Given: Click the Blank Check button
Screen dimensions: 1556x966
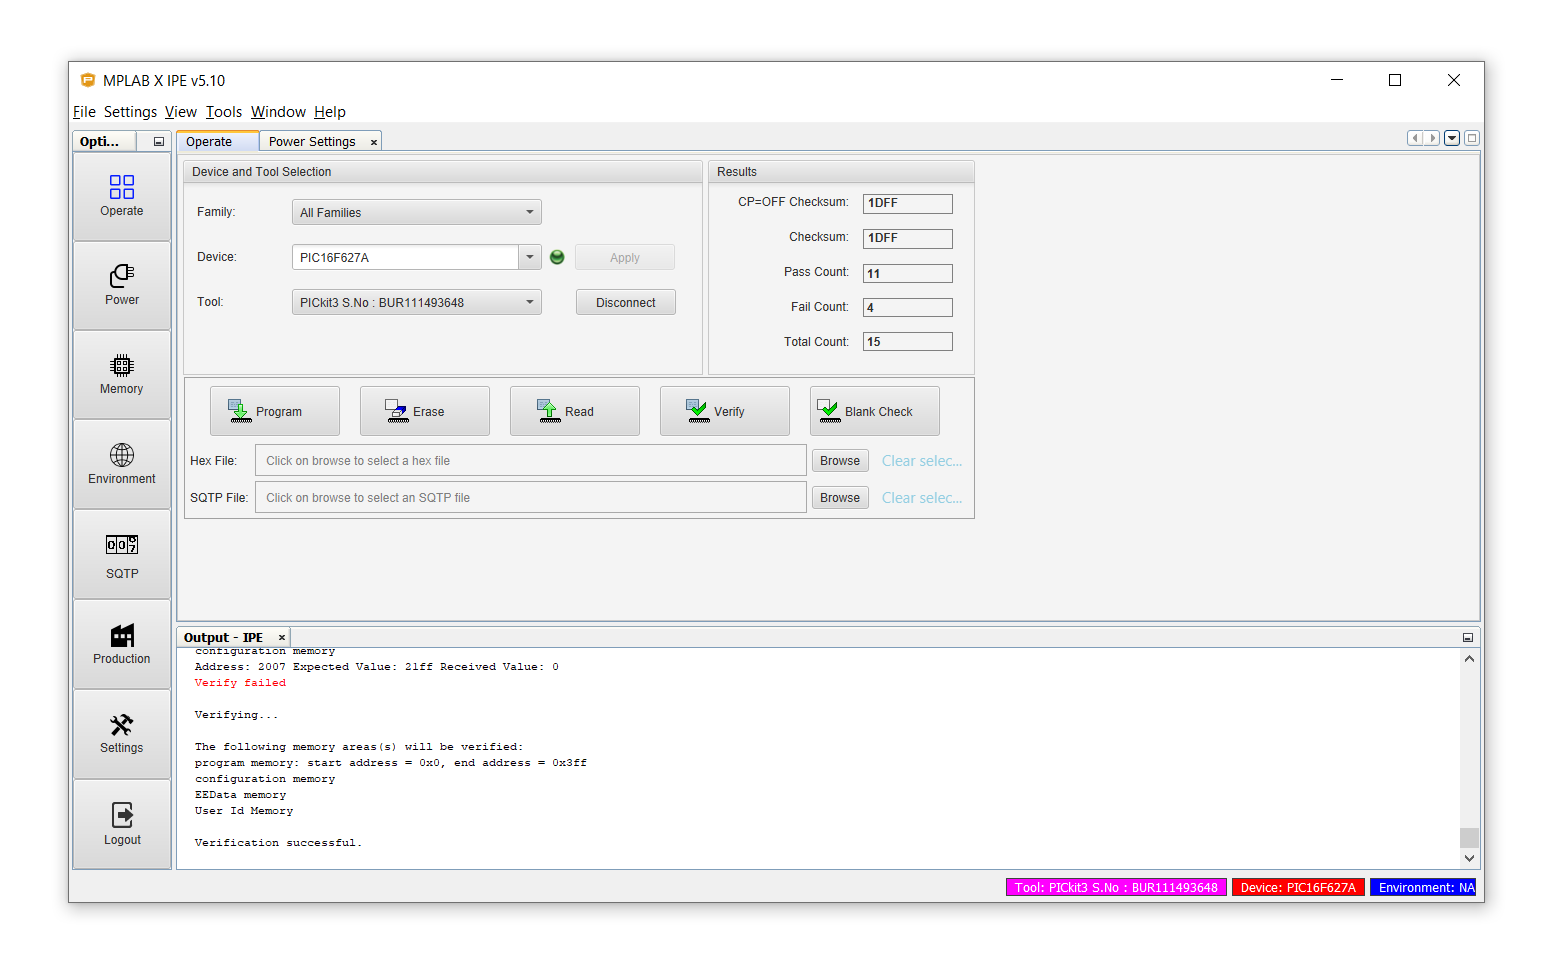Looking at the screenshot, I should pyautogui.click(x=874, y=411).
